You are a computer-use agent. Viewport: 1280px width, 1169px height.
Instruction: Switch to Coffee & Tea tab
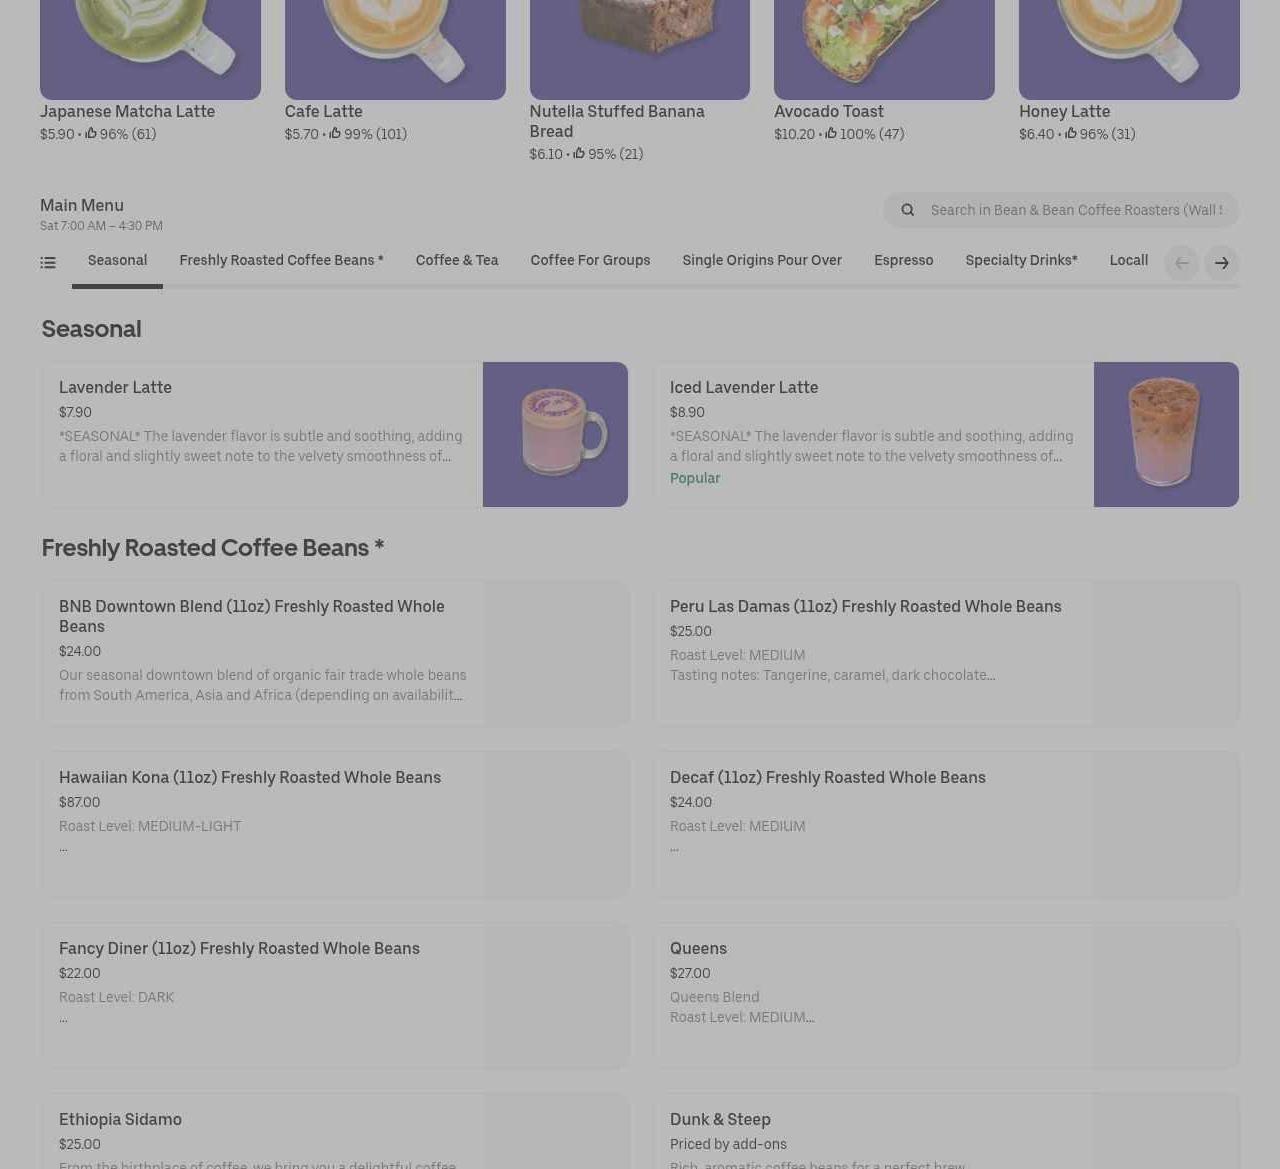[x=457, y=261]
